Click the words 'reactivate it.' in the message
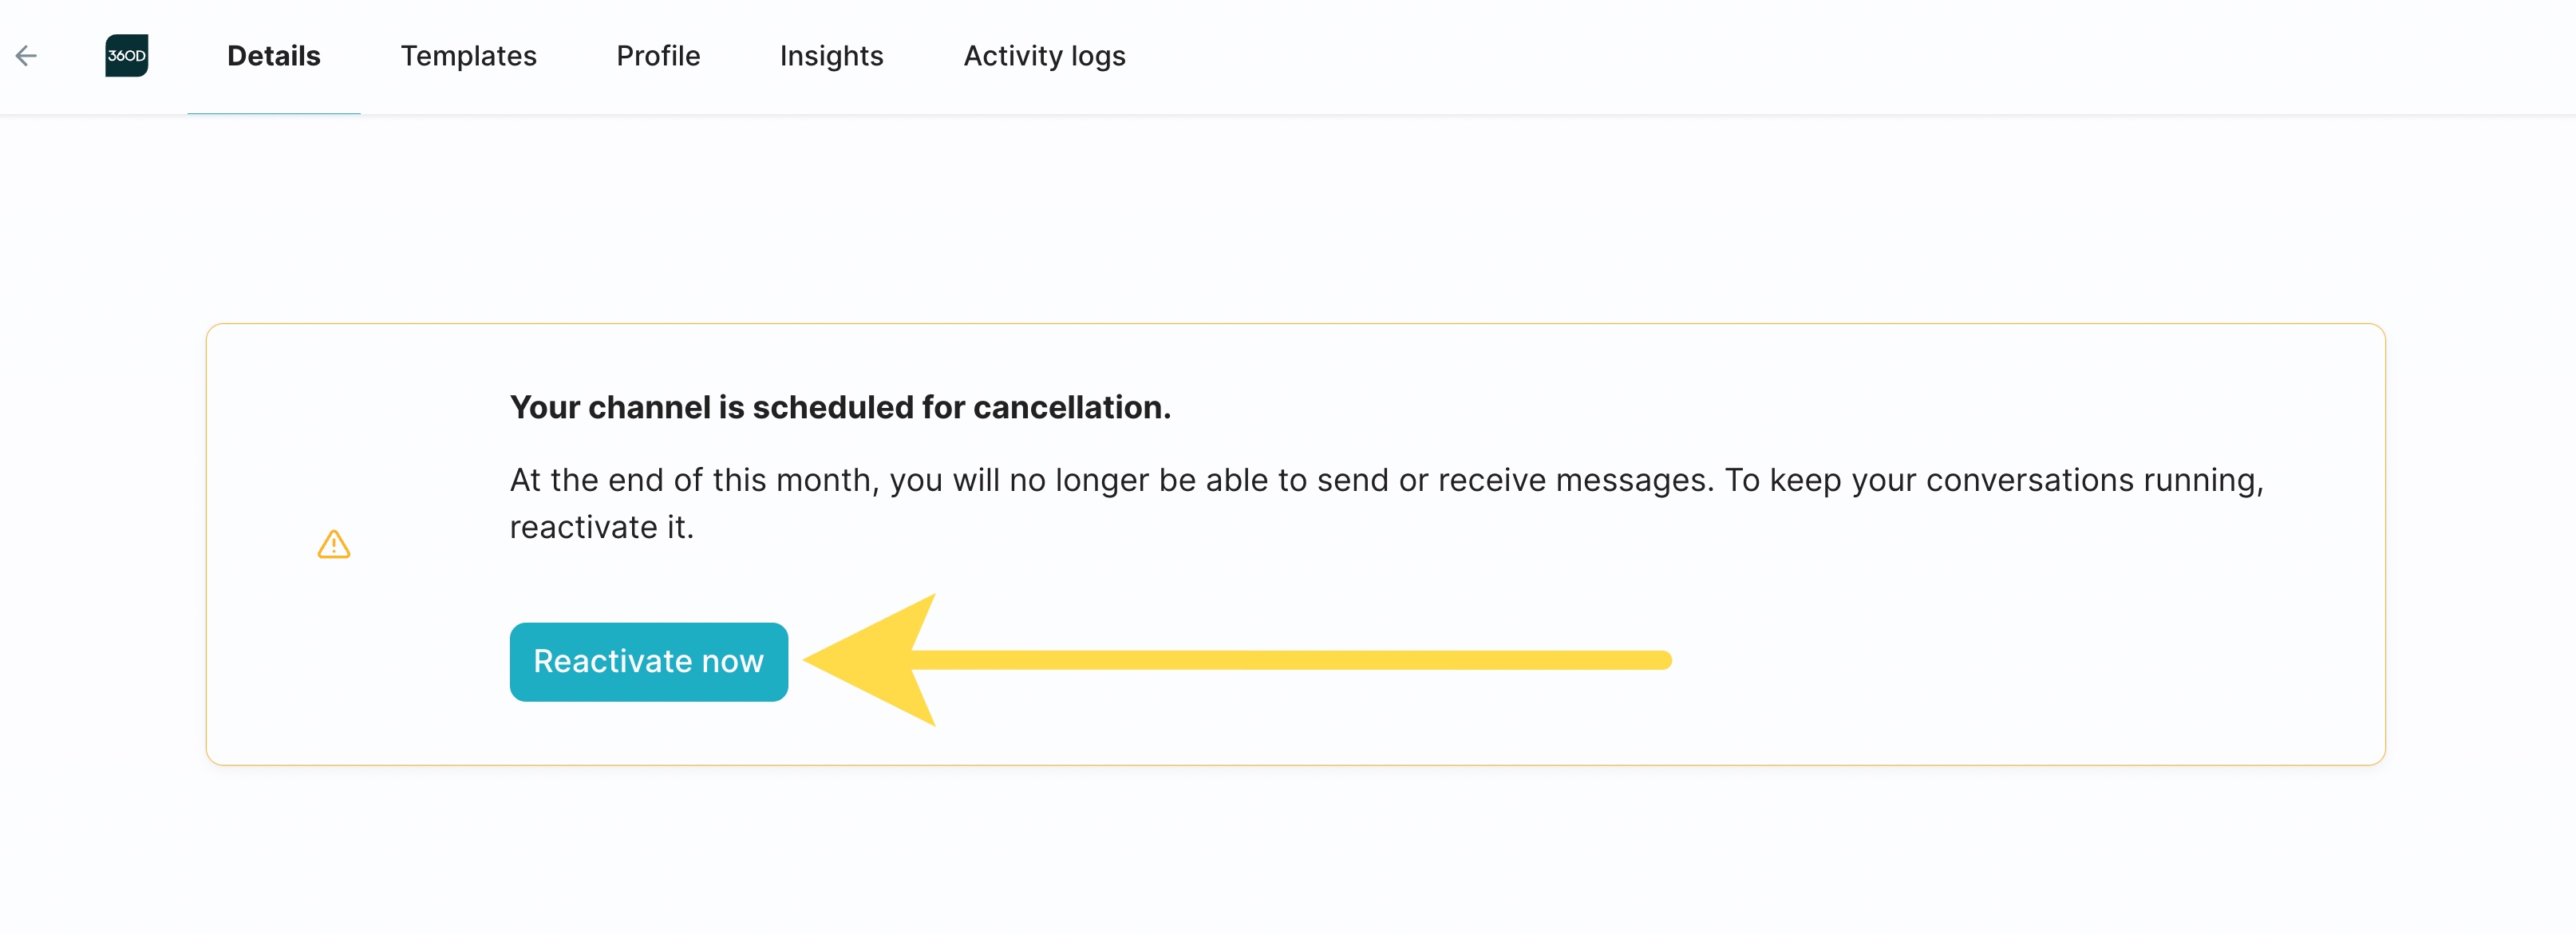The image size is (2576, 934). (x=601, y=528)
